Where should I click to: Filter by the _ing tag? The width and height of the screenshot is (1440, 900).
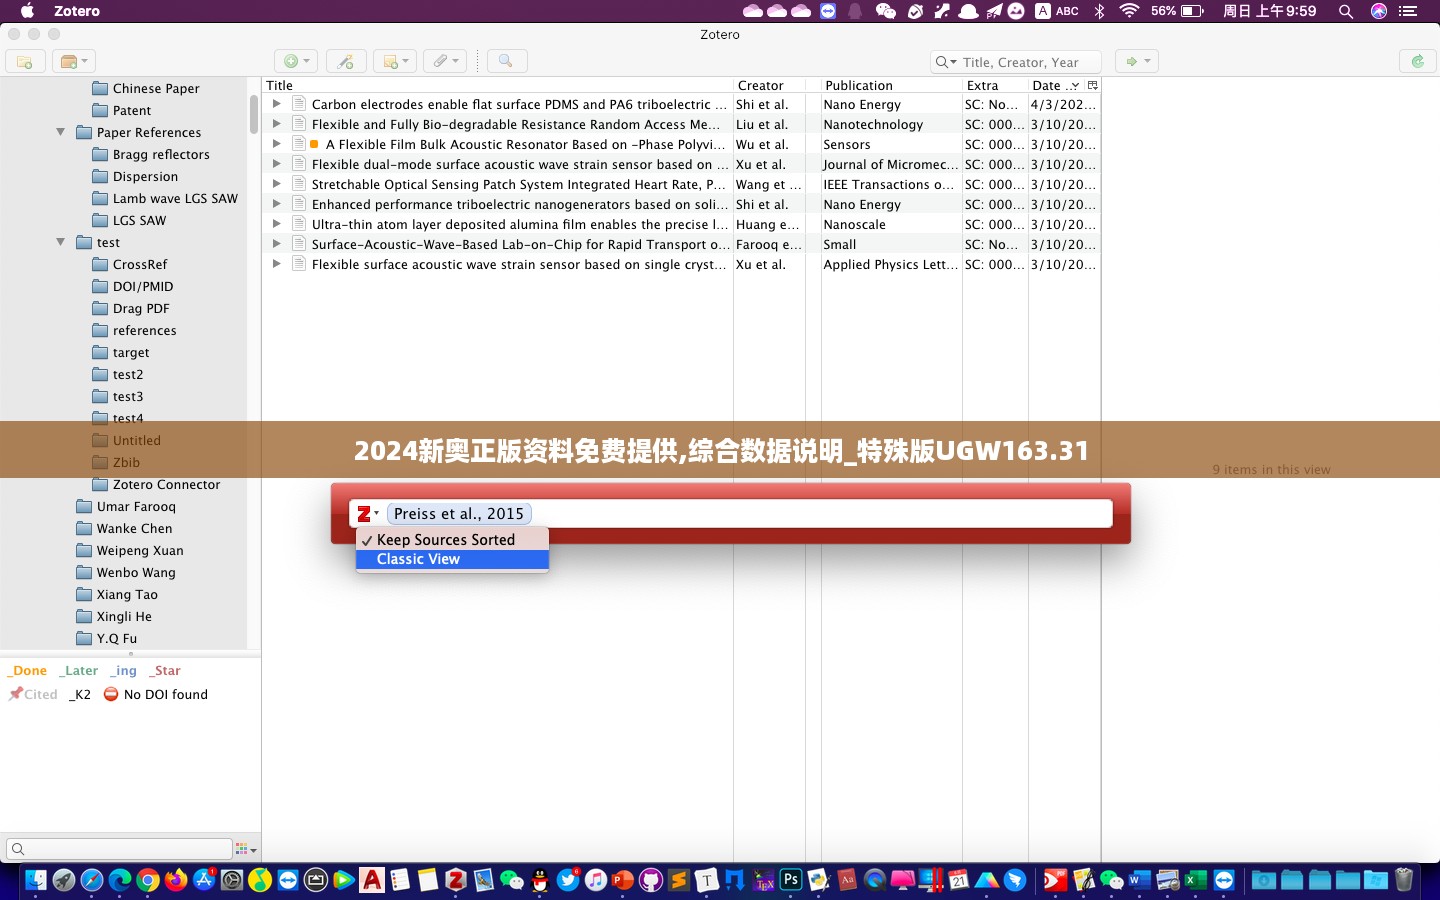124,670
